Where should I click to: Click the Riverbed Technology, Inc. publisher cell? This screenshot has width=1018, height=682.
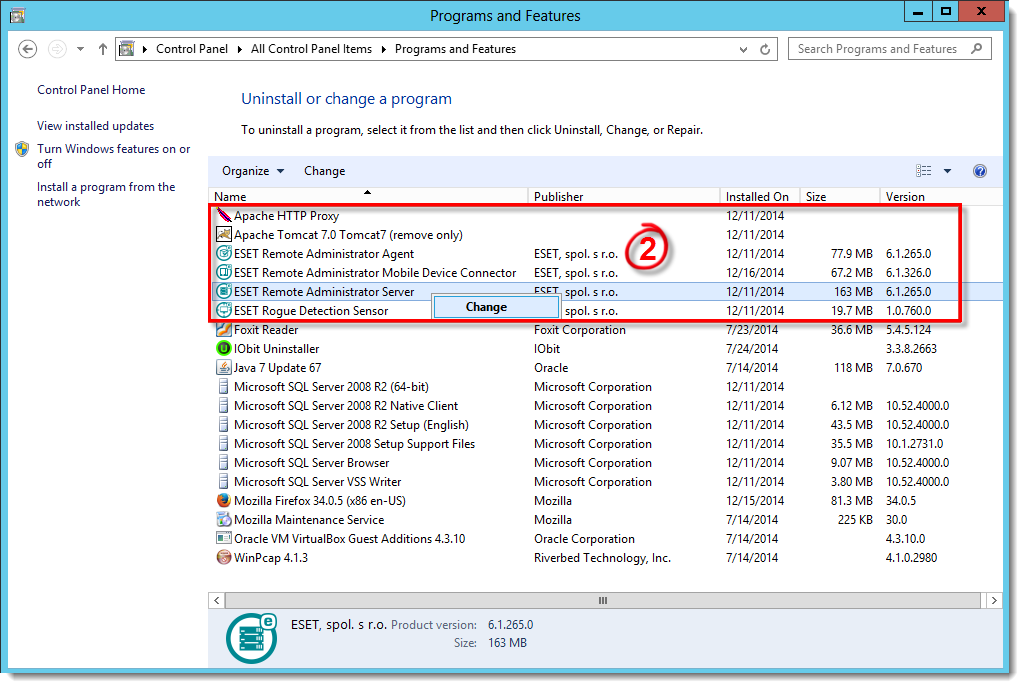602,557
